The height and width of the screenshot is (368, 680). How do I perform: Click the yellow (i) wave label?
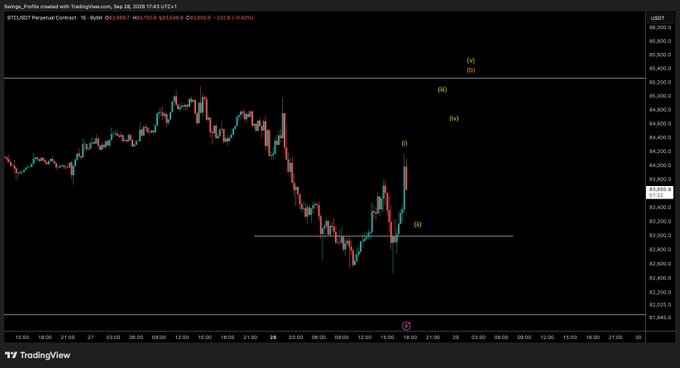pyautogui.click(x=404, y=143)
